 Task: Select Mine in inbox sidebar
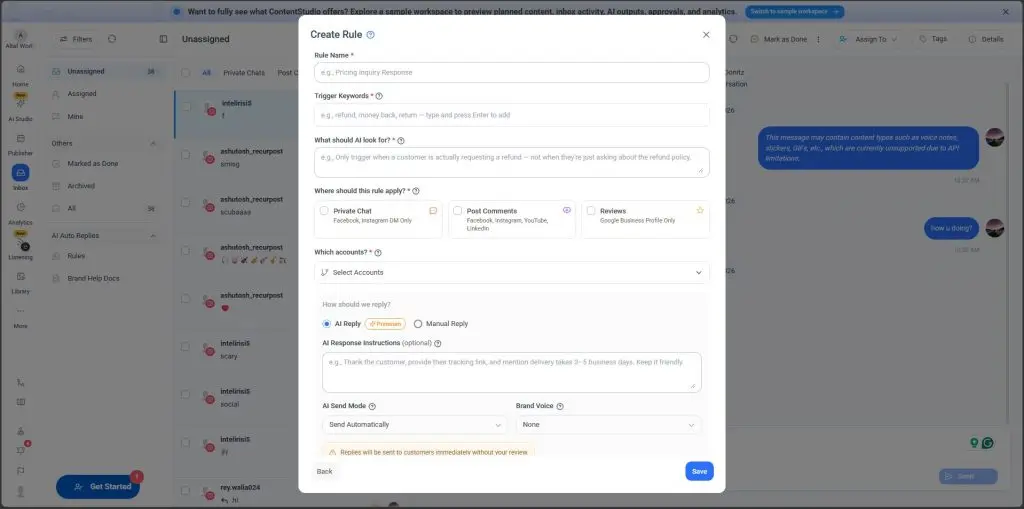point(104,117)
